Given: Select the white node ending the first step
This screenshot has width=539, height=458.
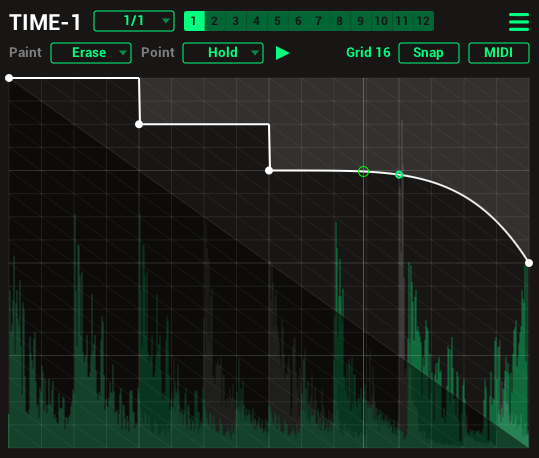Looking at the screenshot, I should coord(139,124).
